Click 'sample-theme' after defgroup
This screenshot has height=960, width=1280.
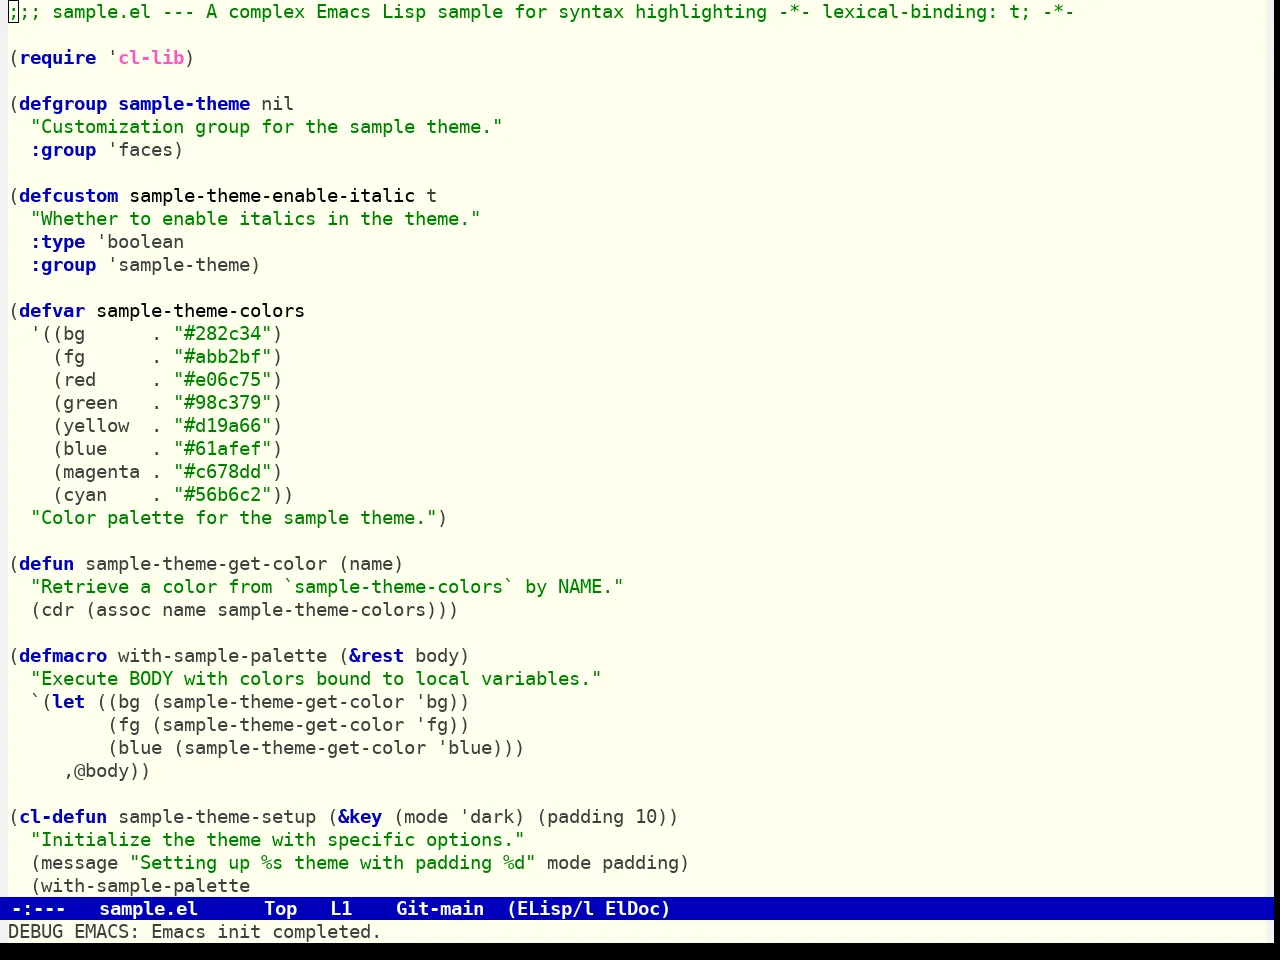click(x=184, y=104)
